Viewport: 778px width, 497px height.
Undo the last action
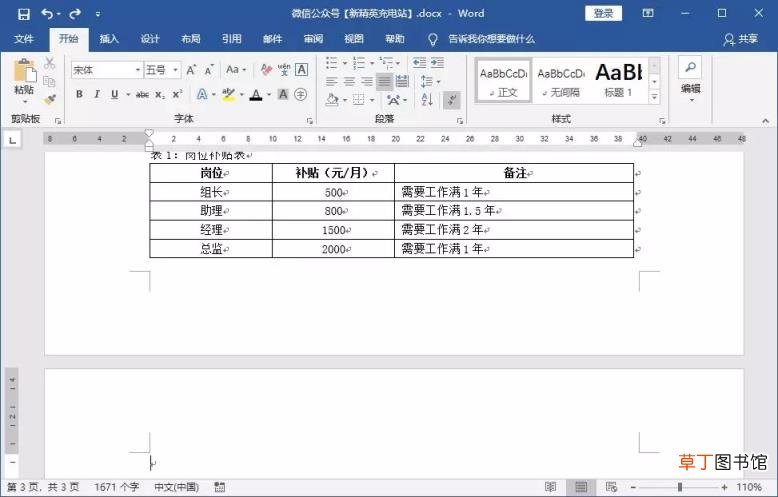(x=47, y=14)
